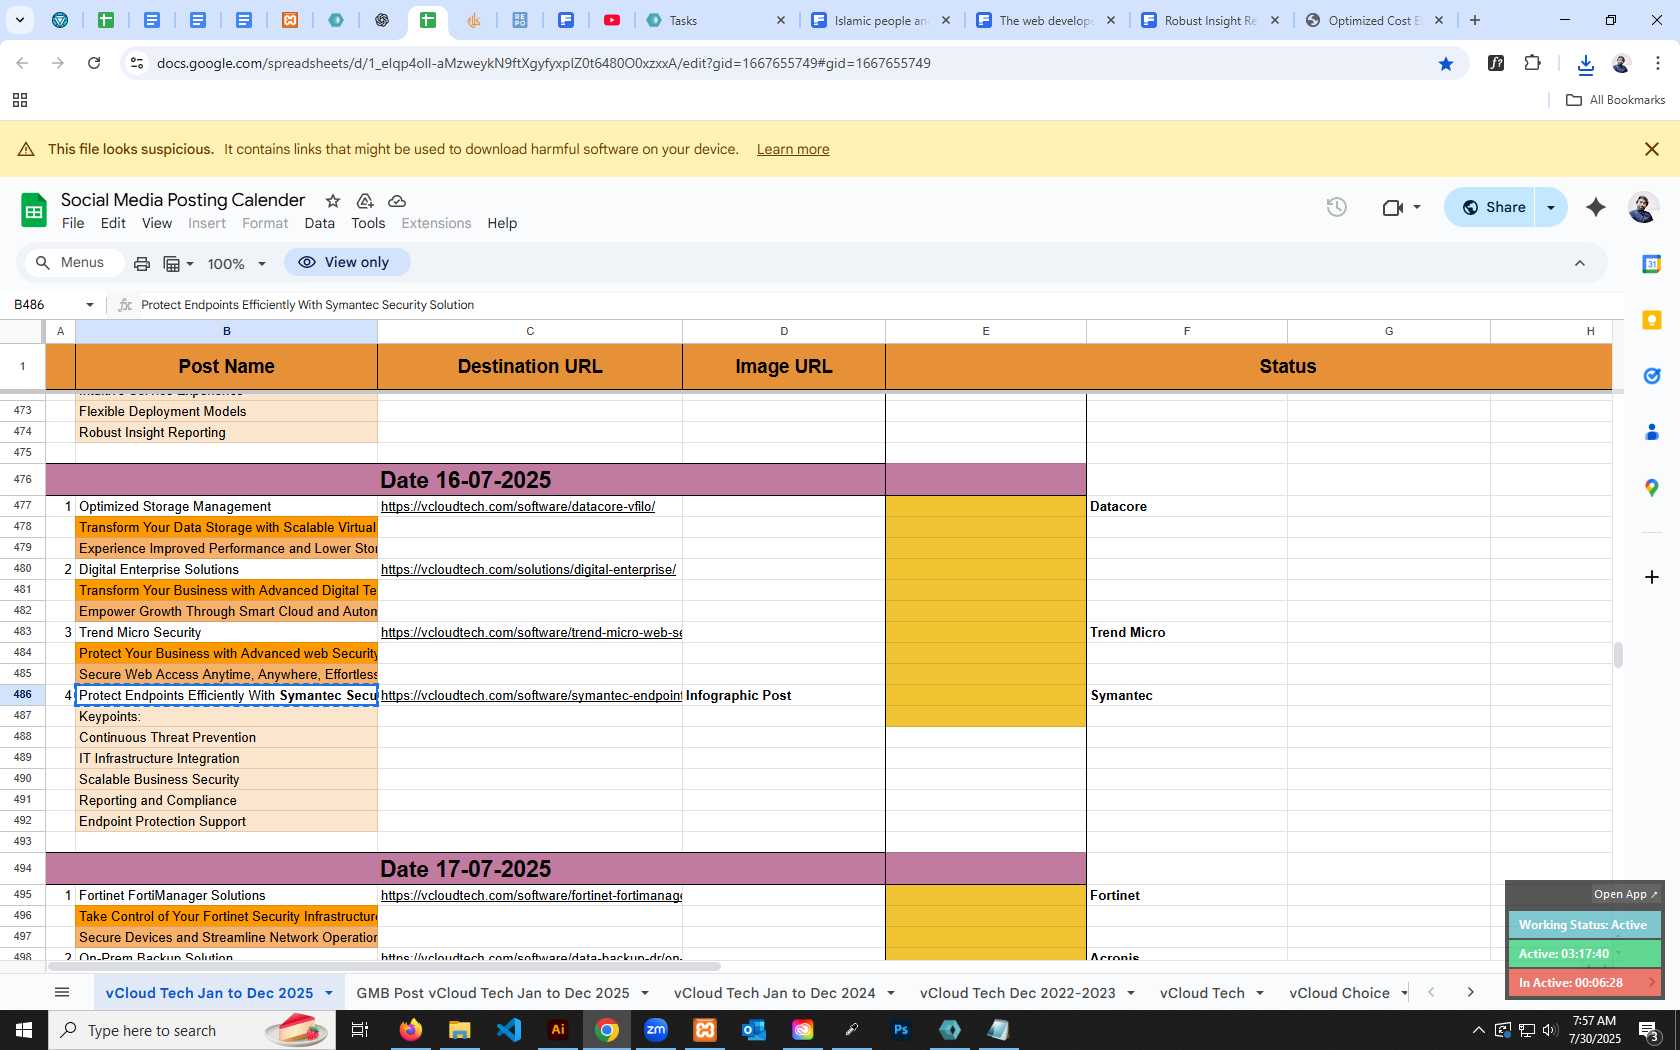
Task: Open Google Tasks side panel icon
Action: [x=1652, y=376]
